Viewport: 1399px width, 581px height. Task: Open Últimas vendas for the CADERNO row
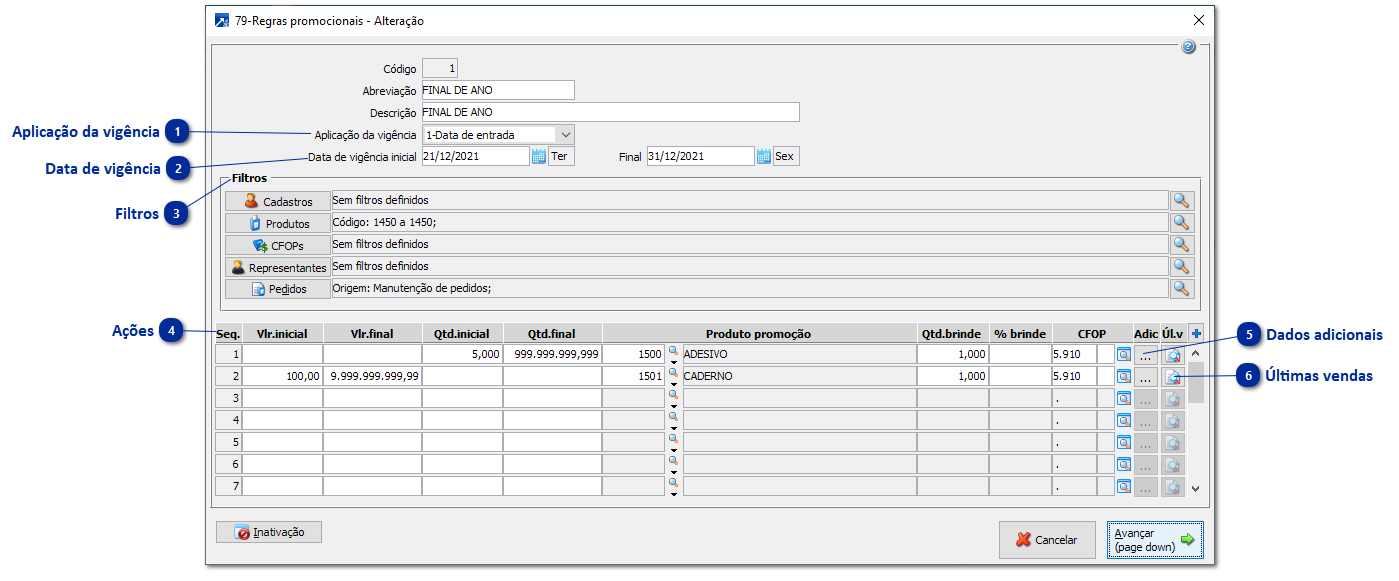(1173, 377)
